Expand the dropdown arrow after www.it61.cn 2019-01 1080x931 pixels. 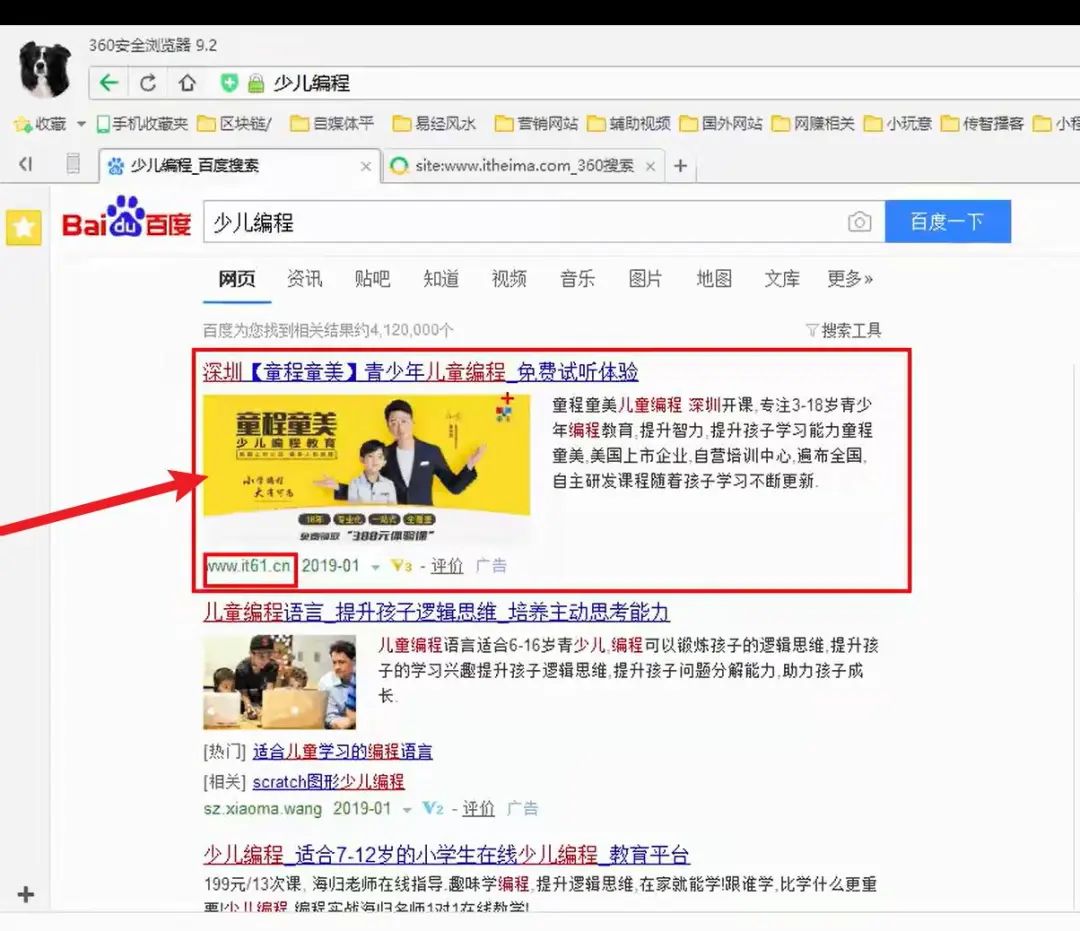[375, 567]
